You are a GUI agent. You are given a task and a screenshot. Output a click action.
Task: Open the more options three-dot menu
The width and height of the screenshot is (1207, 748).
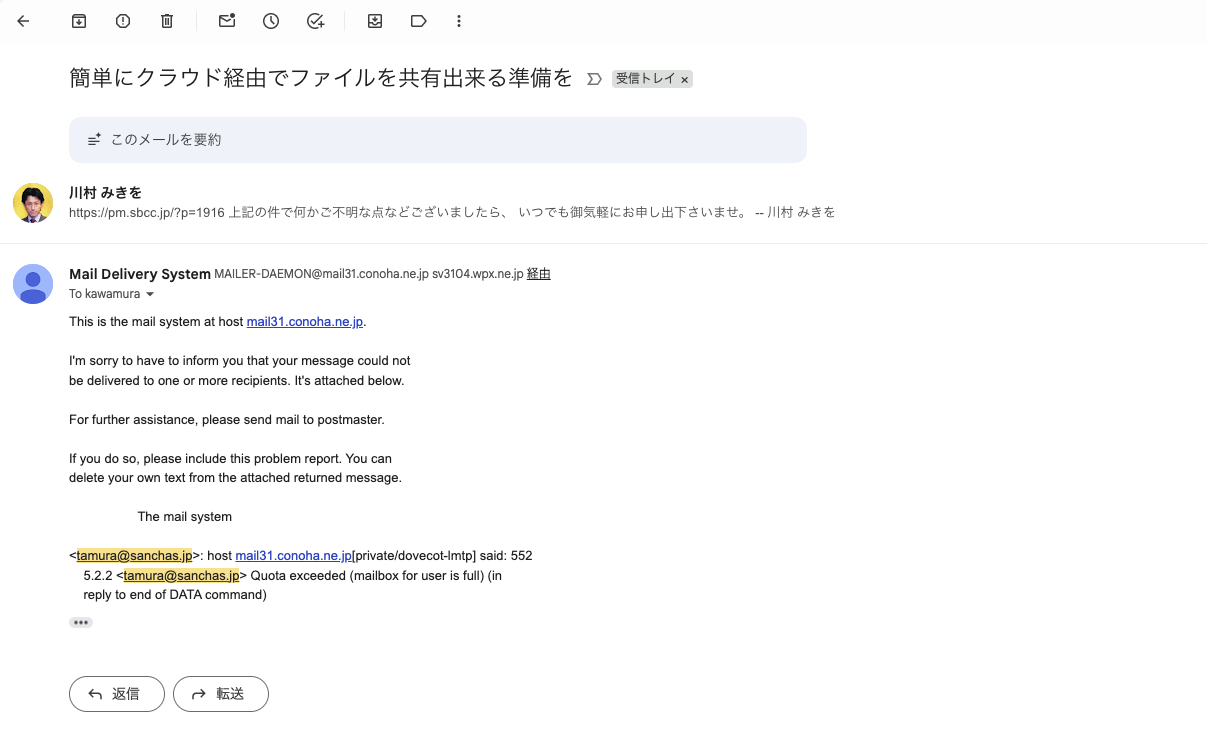coord(459,21)
